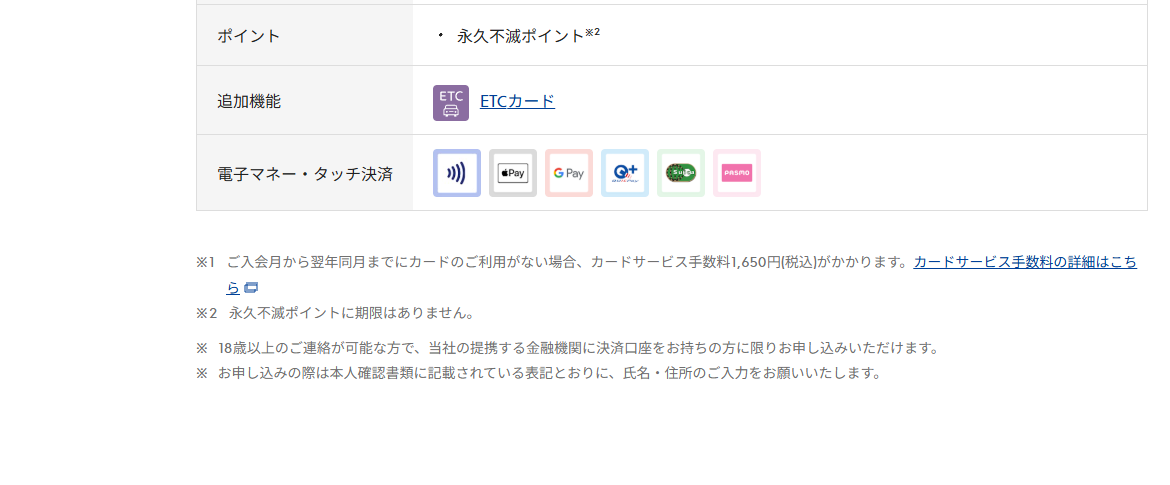Click the PASMO icon
This screenshot has height=485, width=1170.
tap(736, 173)
